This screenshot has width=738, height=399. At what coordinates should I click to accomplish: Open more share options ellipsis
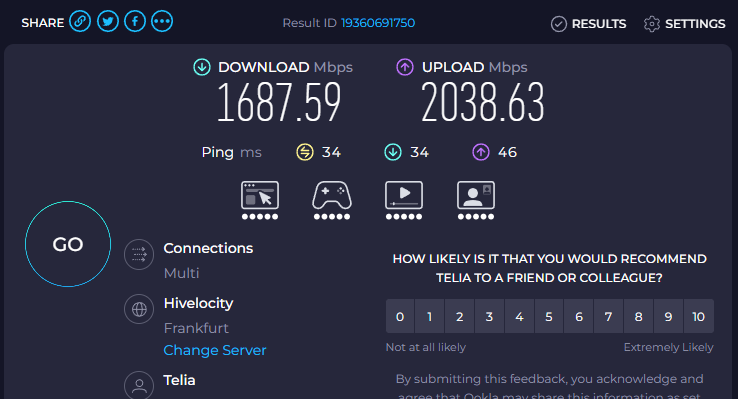pyautogui.click(x=162, y=22)
